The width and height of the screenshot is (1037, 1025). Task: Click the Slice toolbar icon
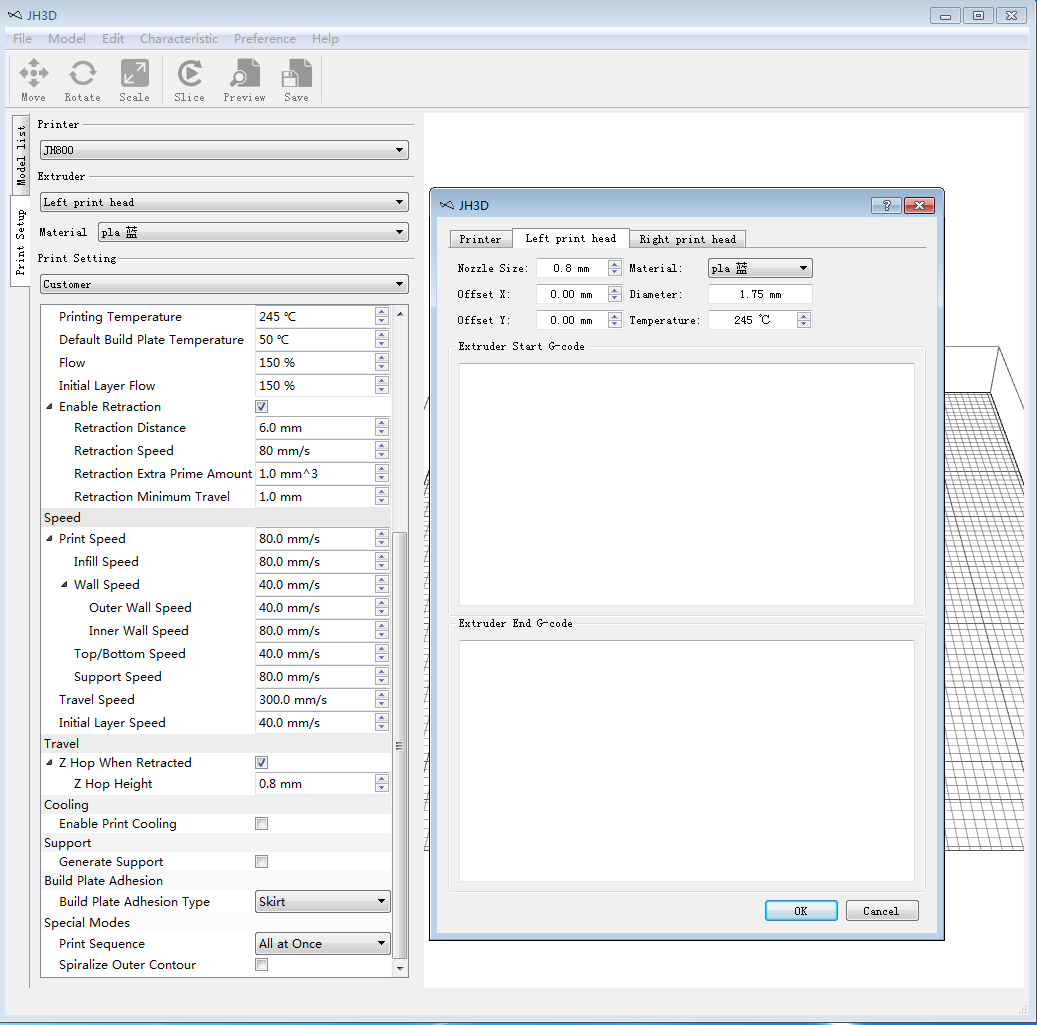pyautogui.click(x=189, y=80)
